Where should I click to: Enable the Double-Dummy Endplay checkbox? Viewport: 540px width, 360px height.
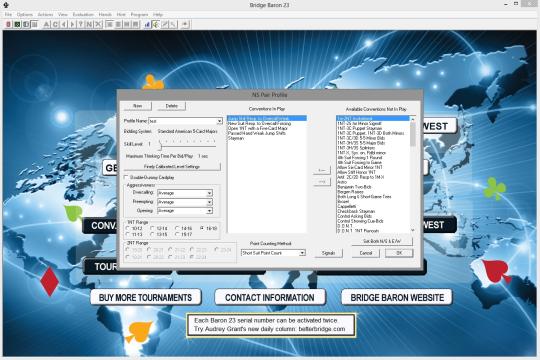click(126, 177)
